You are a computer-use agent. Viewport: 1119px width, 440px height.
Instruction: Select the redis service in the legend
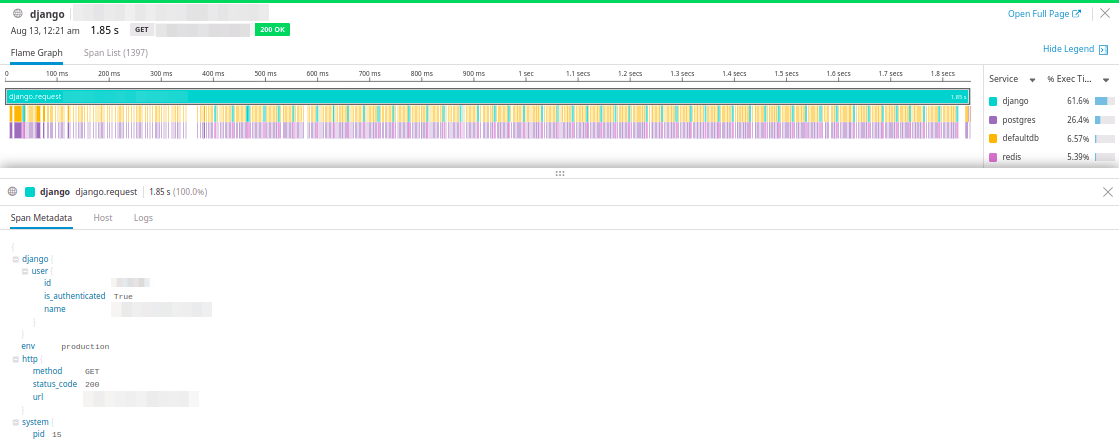(x=1012, y=157)
